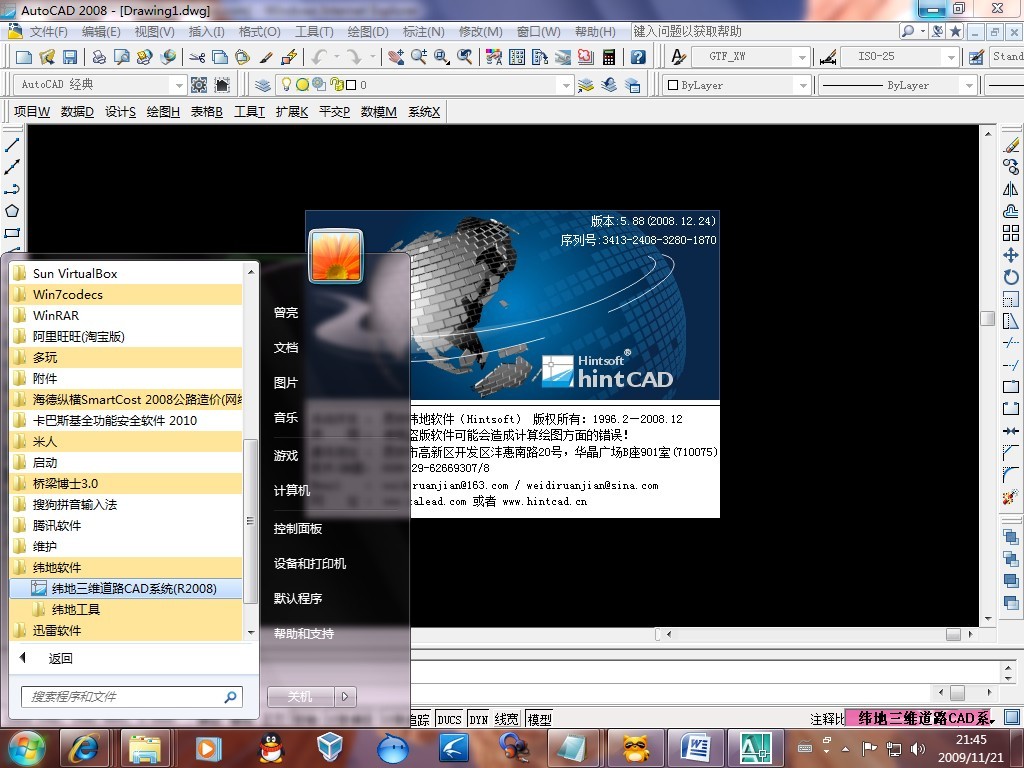
Task: Open 计算机 from Start menu
Action: (292, 490)
